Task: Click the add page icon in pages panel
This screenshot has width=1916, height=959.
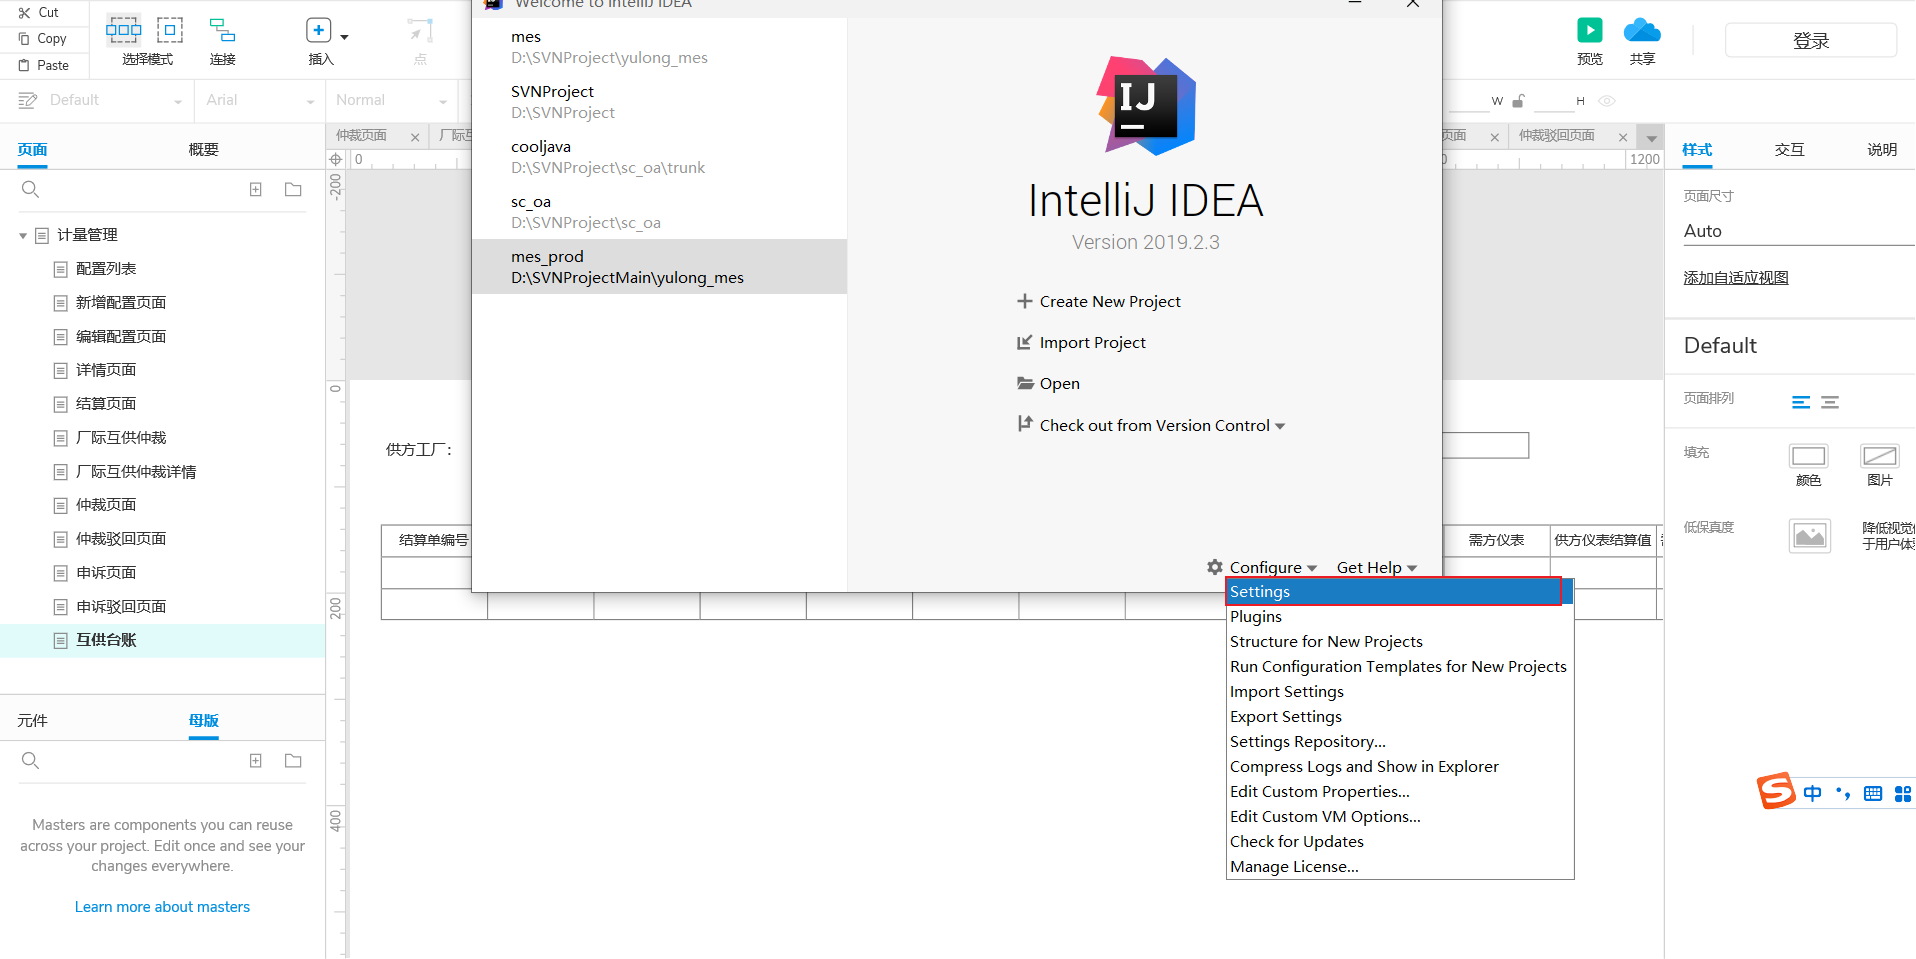Action: (x=256, y=189)
